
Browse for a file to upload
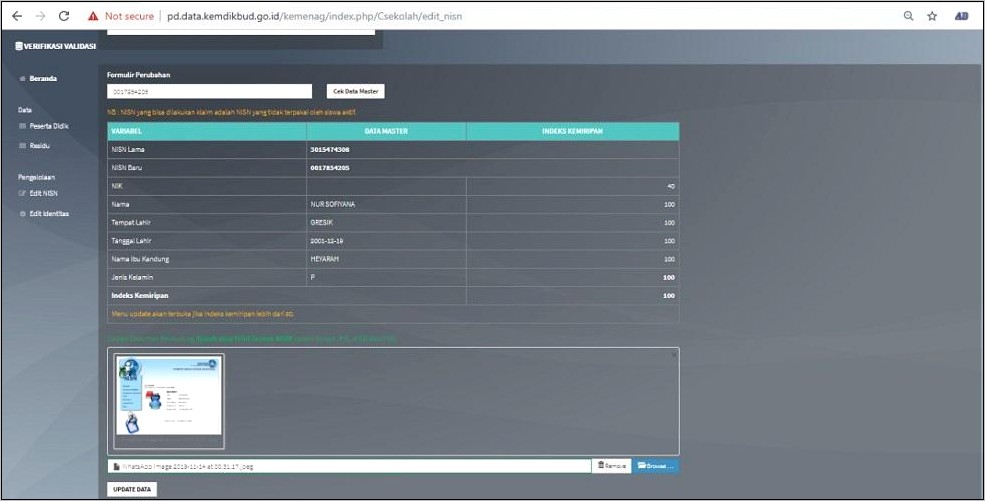coord(656,466)
